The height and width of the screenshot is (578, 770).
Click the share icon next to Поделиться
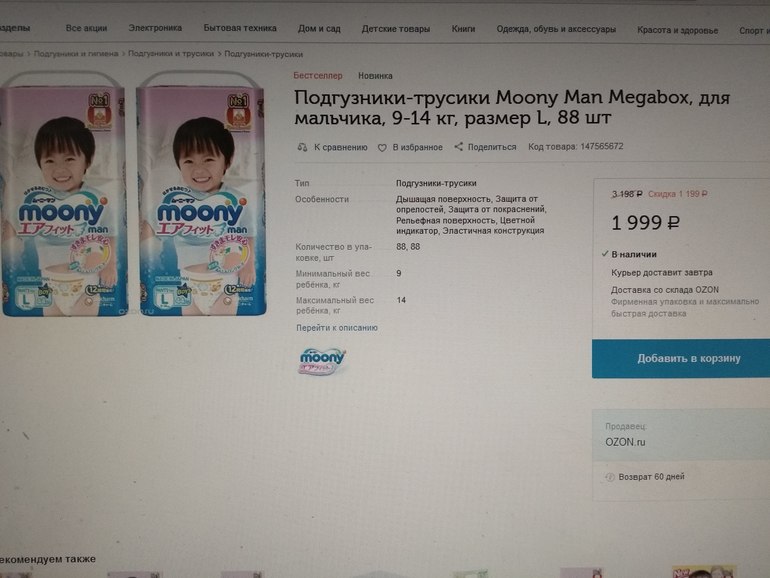pyautogui.click(x=459, y=146)
